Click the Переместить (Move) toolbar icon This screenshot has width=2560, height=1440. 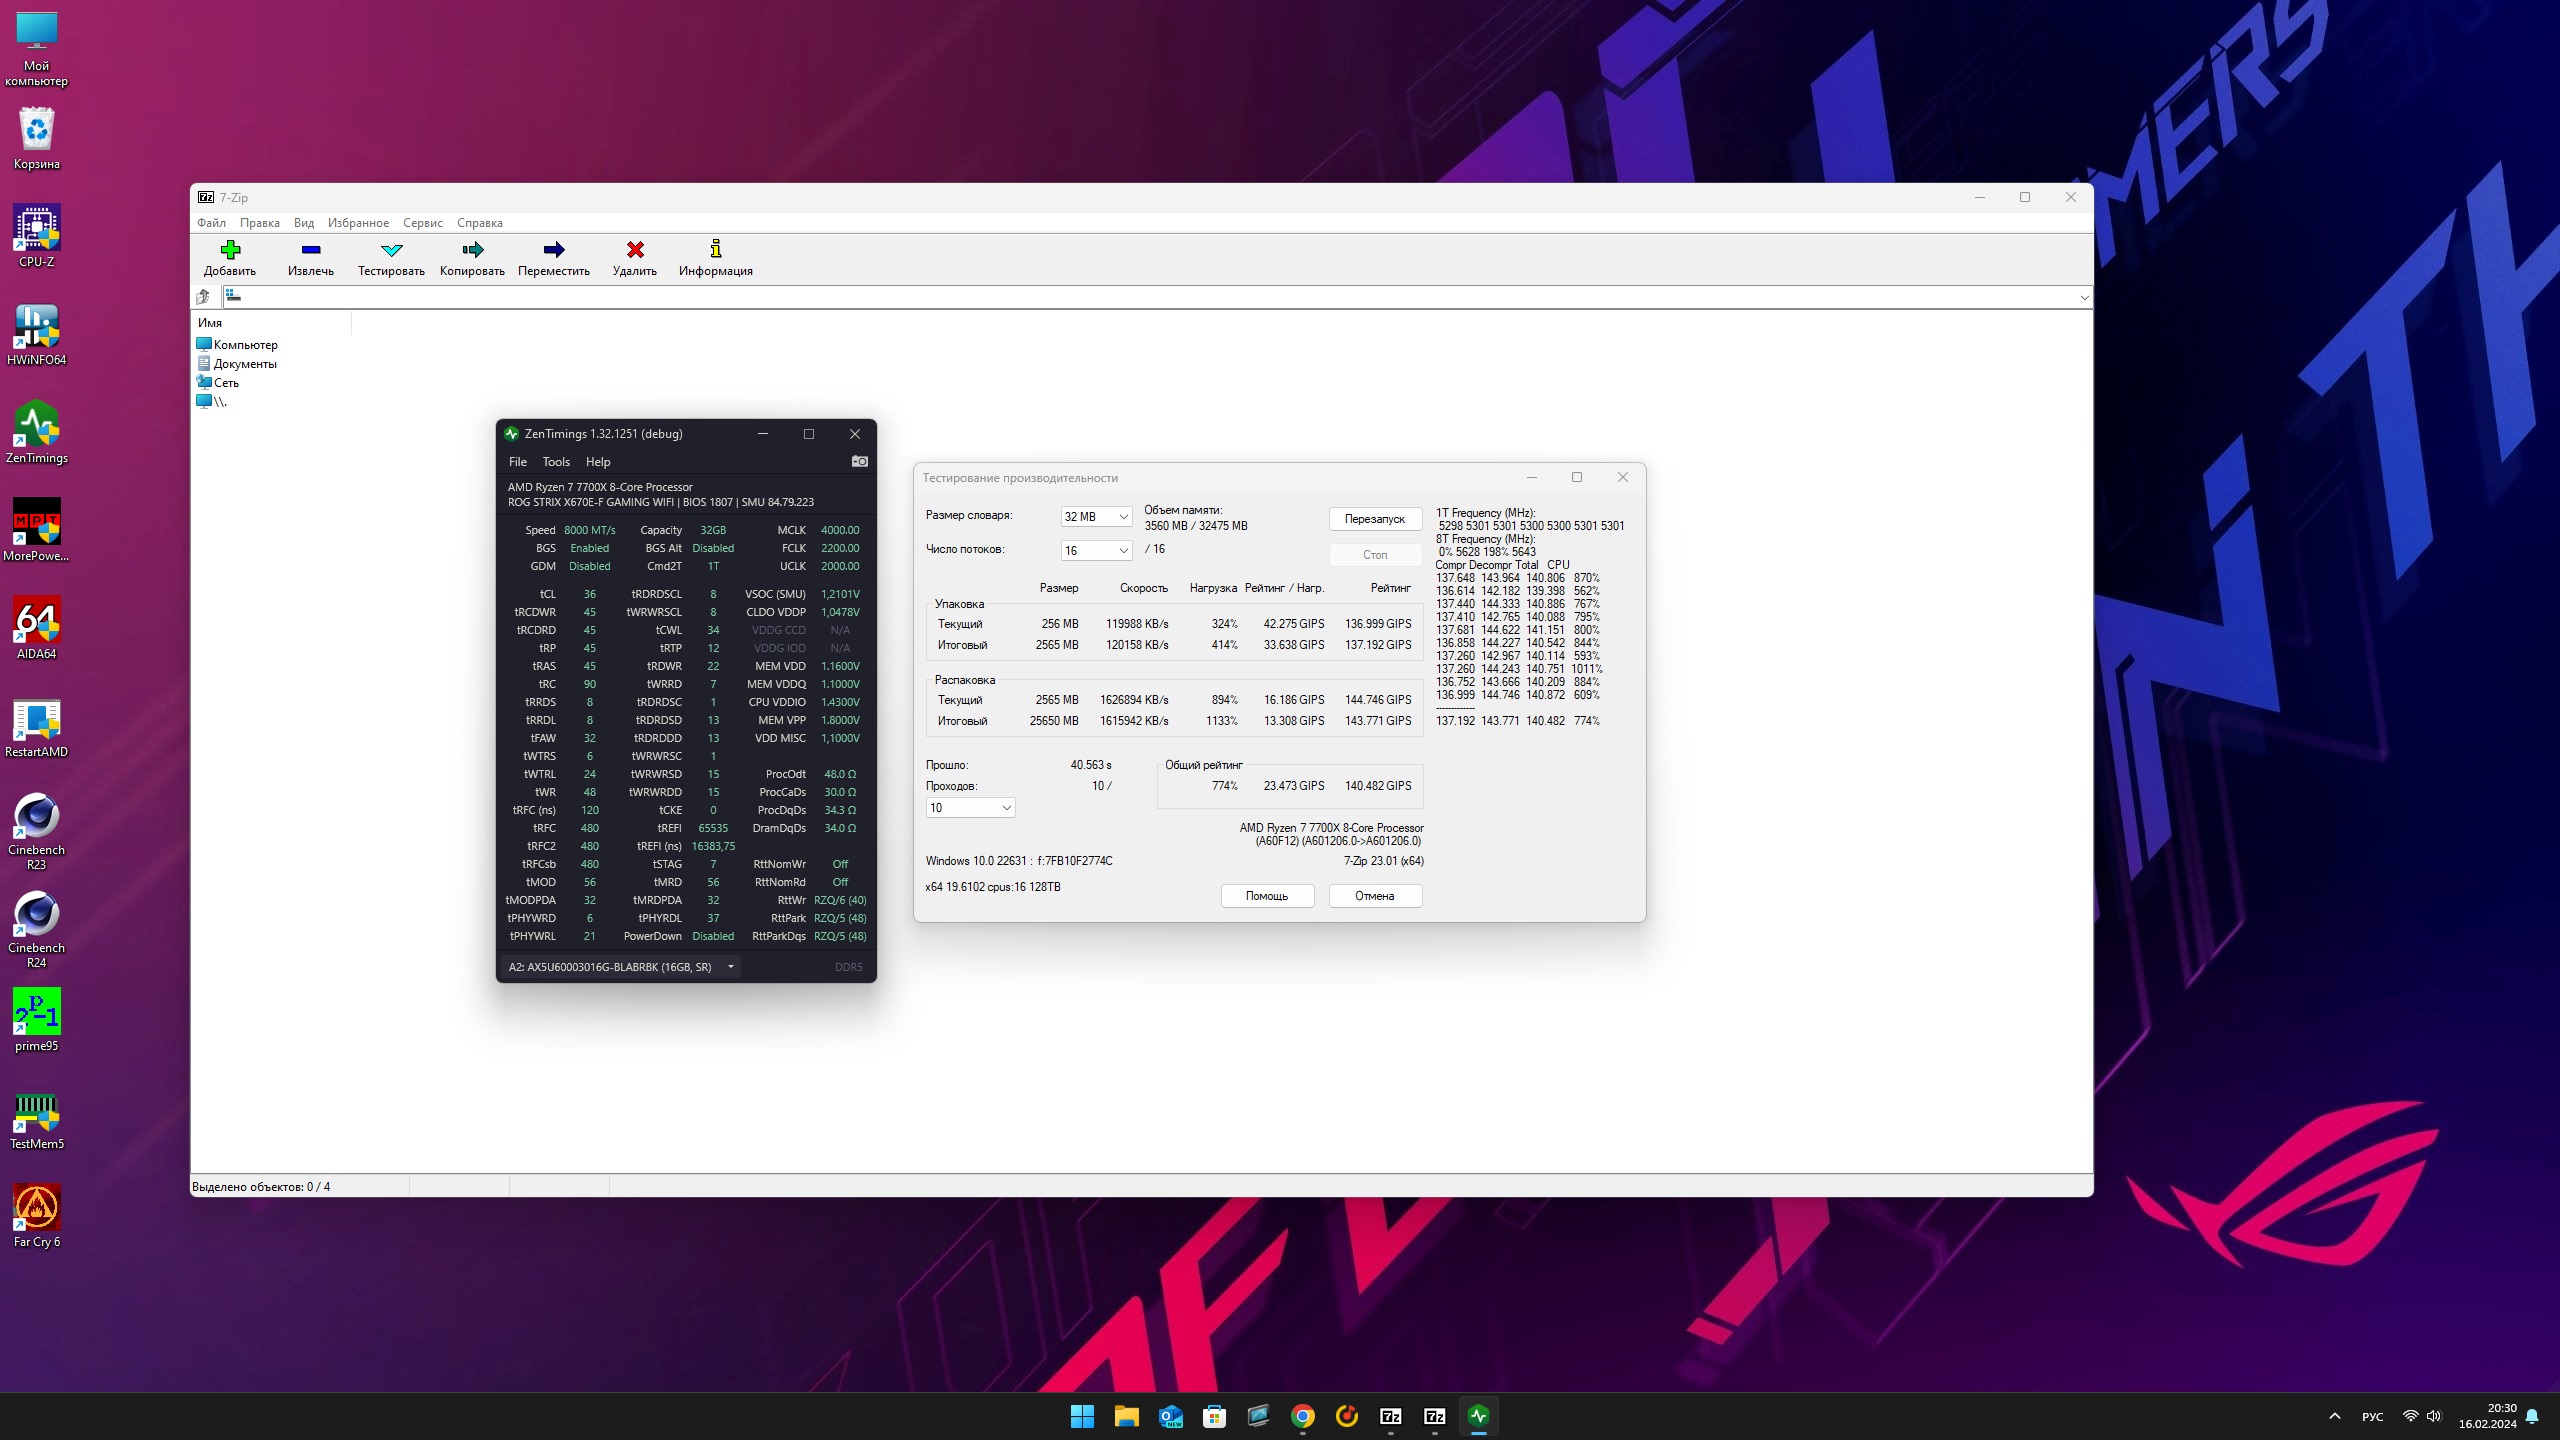click(553, 250)
